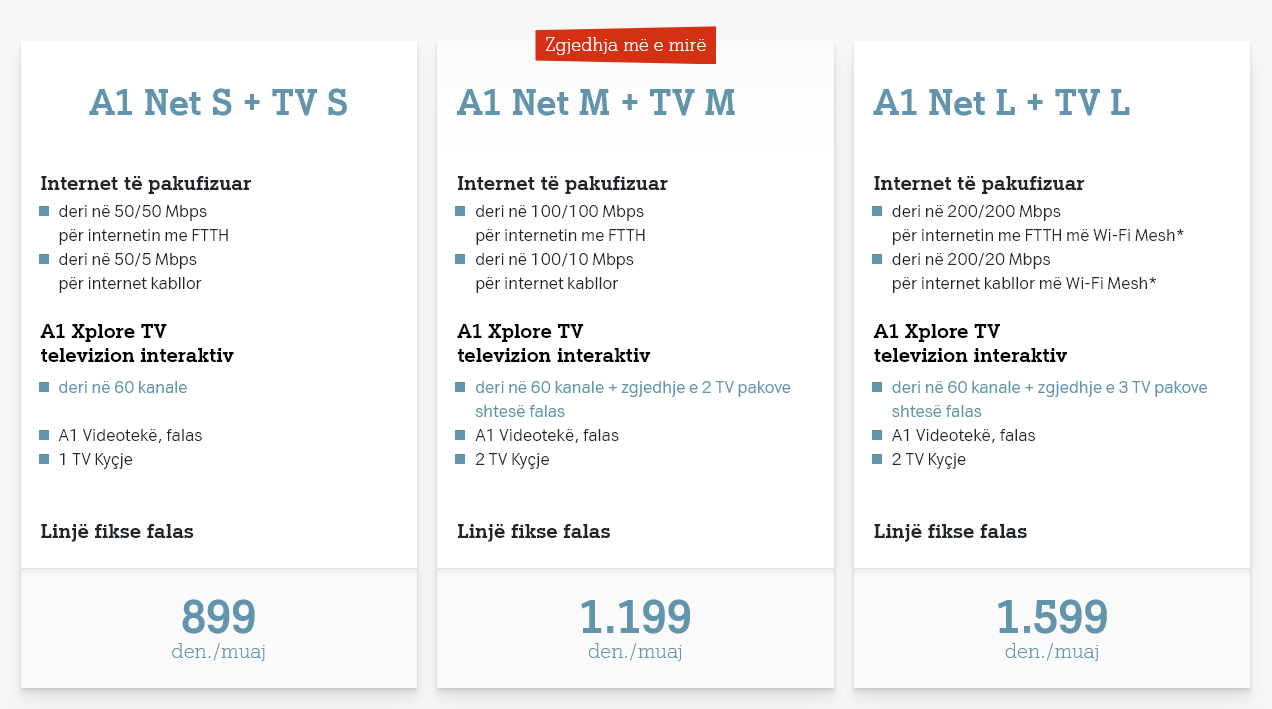Image resolution: width=1272 pixels, height=709 pixels.
Task: Click the bullet beside '2 TV Kyçje' in the L plan
Action: click(877, 459)
